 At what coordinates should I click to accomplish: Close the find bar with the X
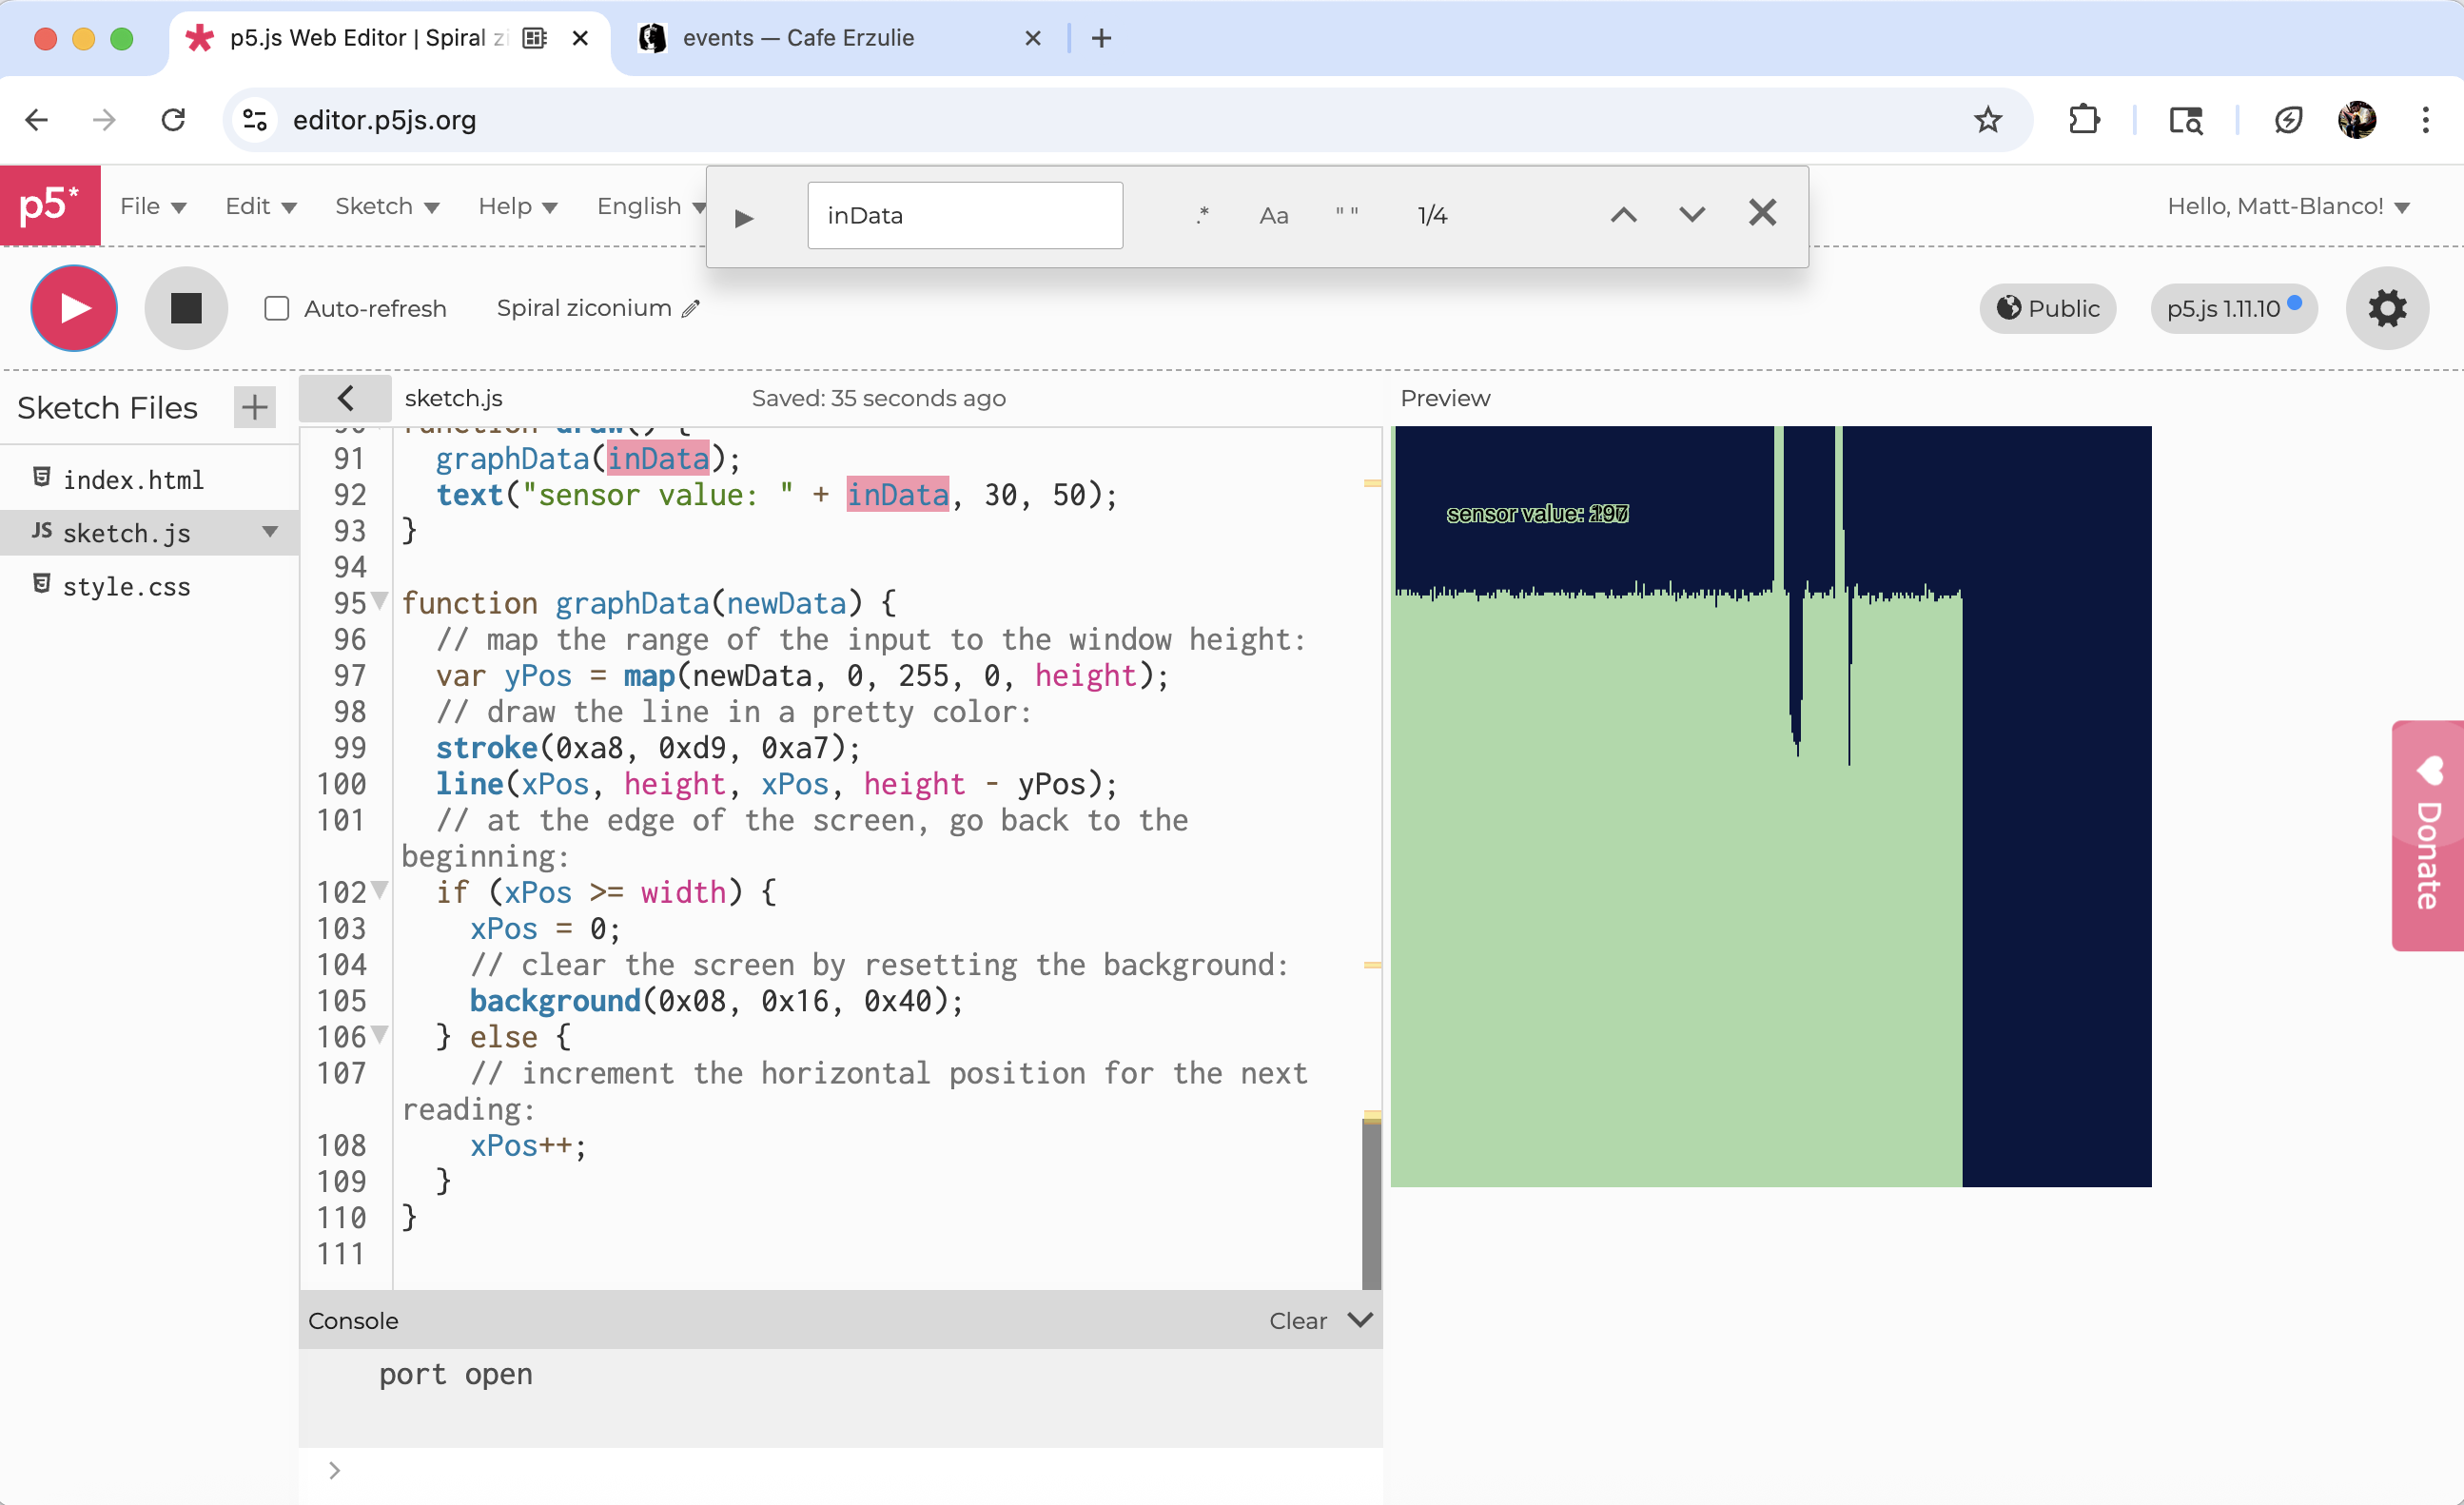tap(1762, 213)
